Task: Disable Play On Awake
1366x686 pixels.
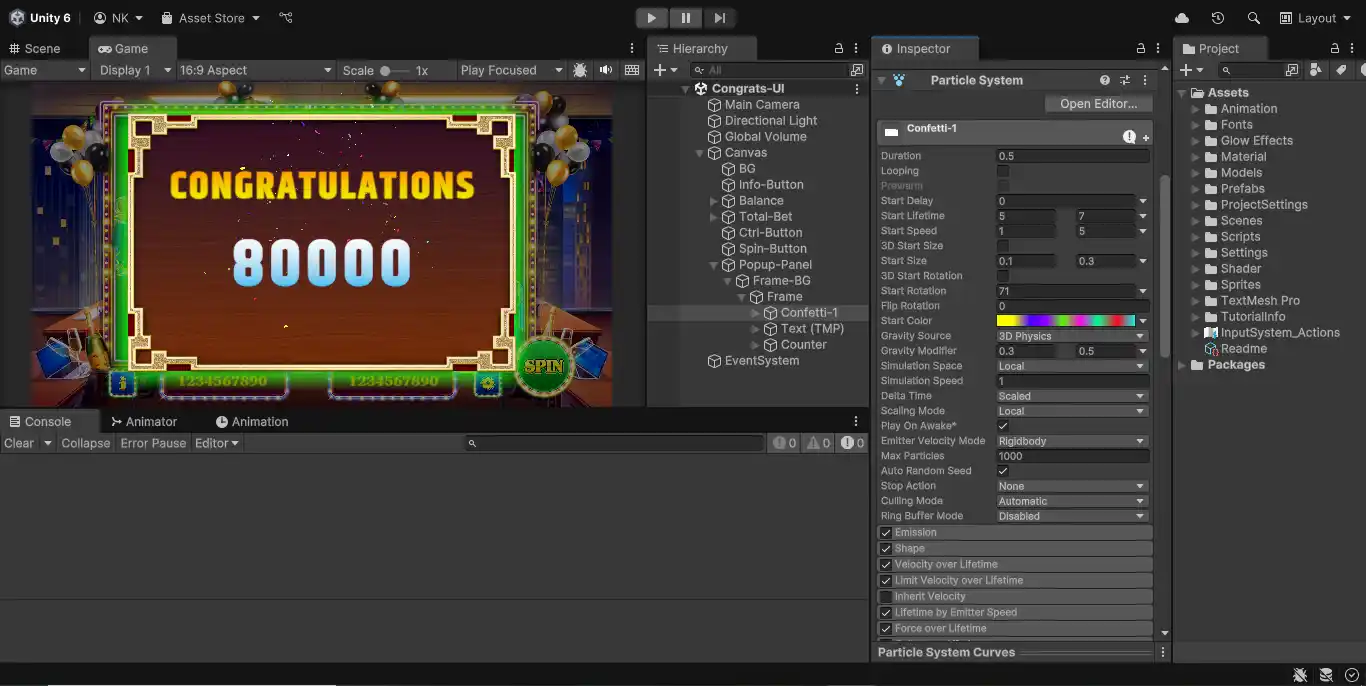Action: point(1001,425)
